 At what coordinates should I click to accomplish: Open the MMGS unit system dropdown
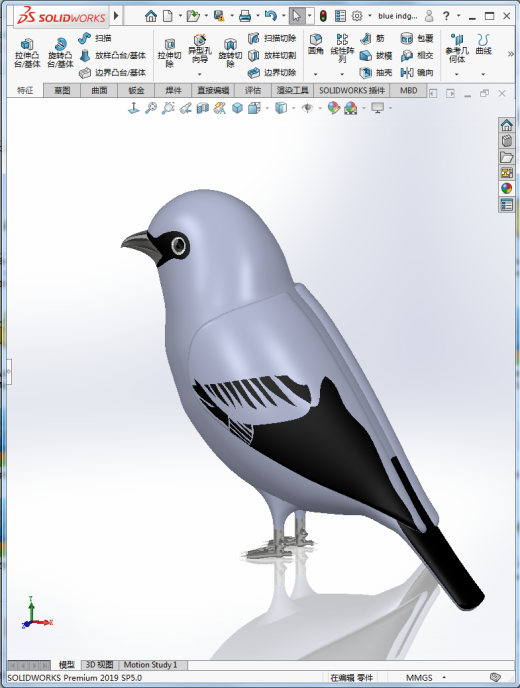[444, 677]
